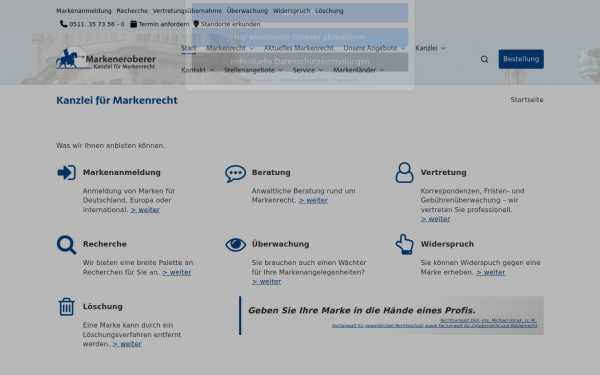The height and width of the screenshot is (375, 600).
Task: Open Widerspruch in the top bar
Action: pyautogui.click(x=291, y=11)
